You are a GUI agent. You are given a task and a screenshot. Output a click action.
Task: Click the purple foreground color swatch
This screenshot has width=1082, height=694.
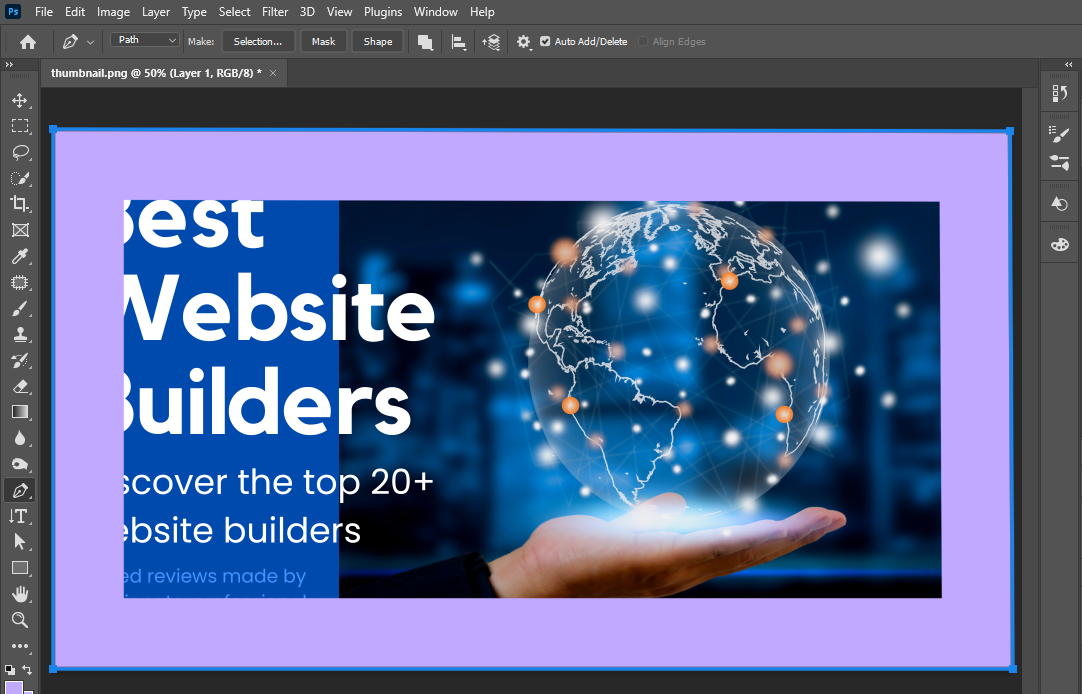click(13, 688)
